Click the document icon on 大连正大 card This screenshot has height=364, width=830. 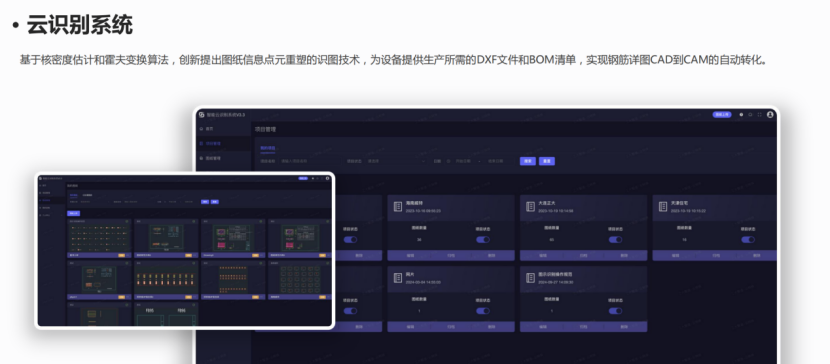[530, 206]
